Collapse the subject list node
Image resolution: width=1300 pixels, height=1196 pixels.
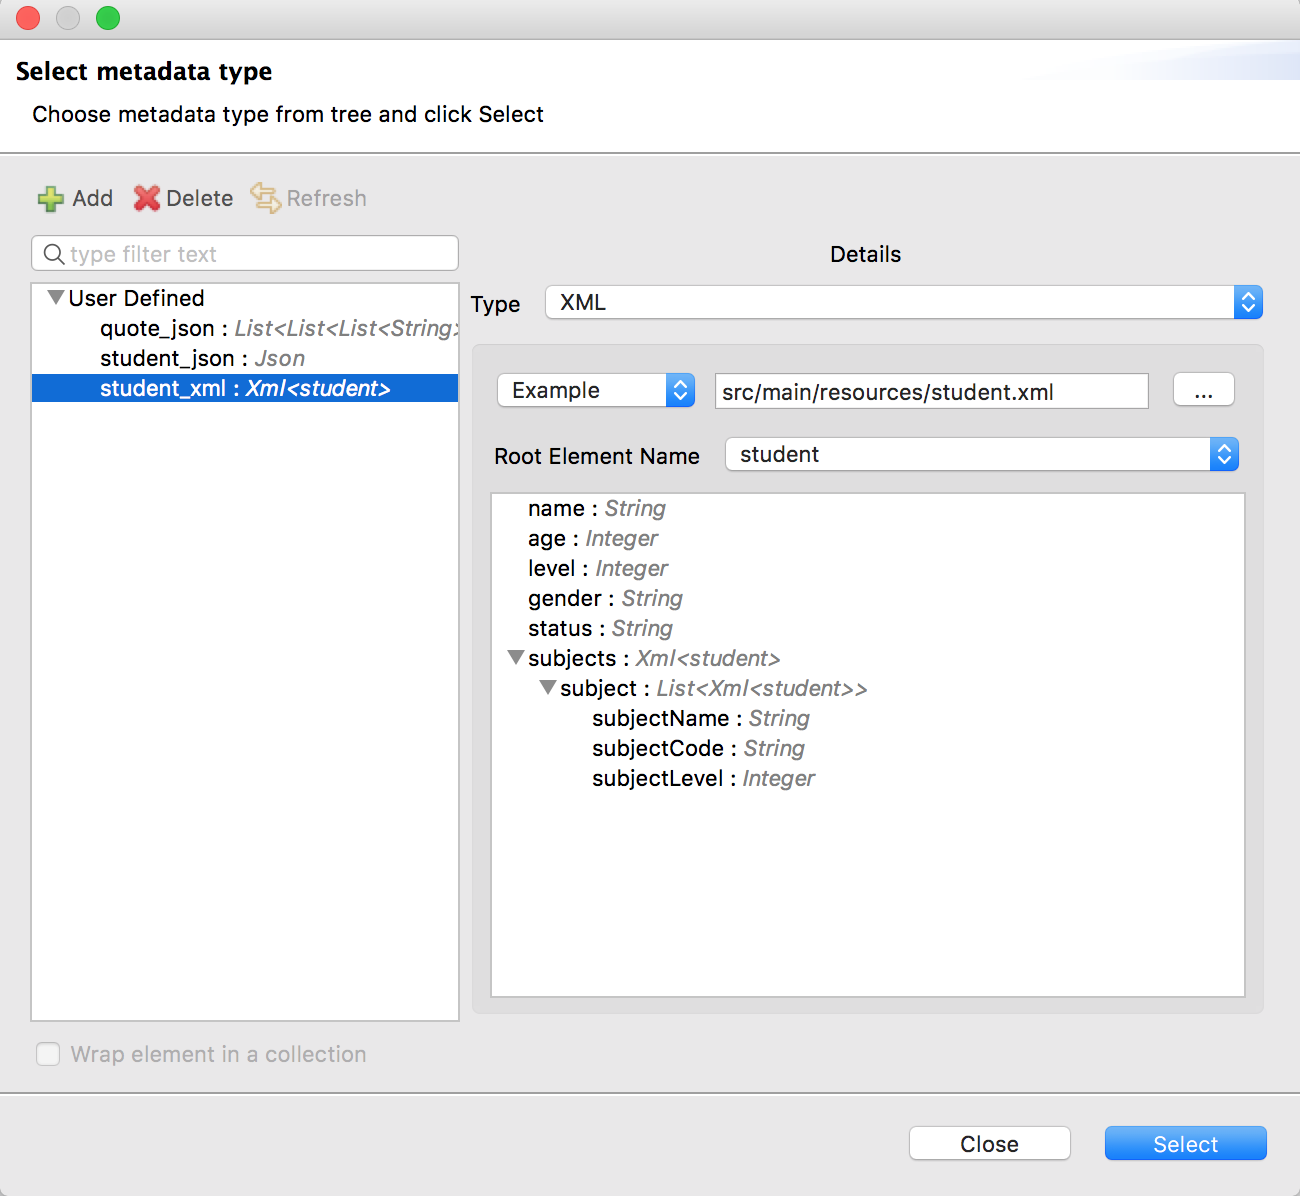pos(548,688)
